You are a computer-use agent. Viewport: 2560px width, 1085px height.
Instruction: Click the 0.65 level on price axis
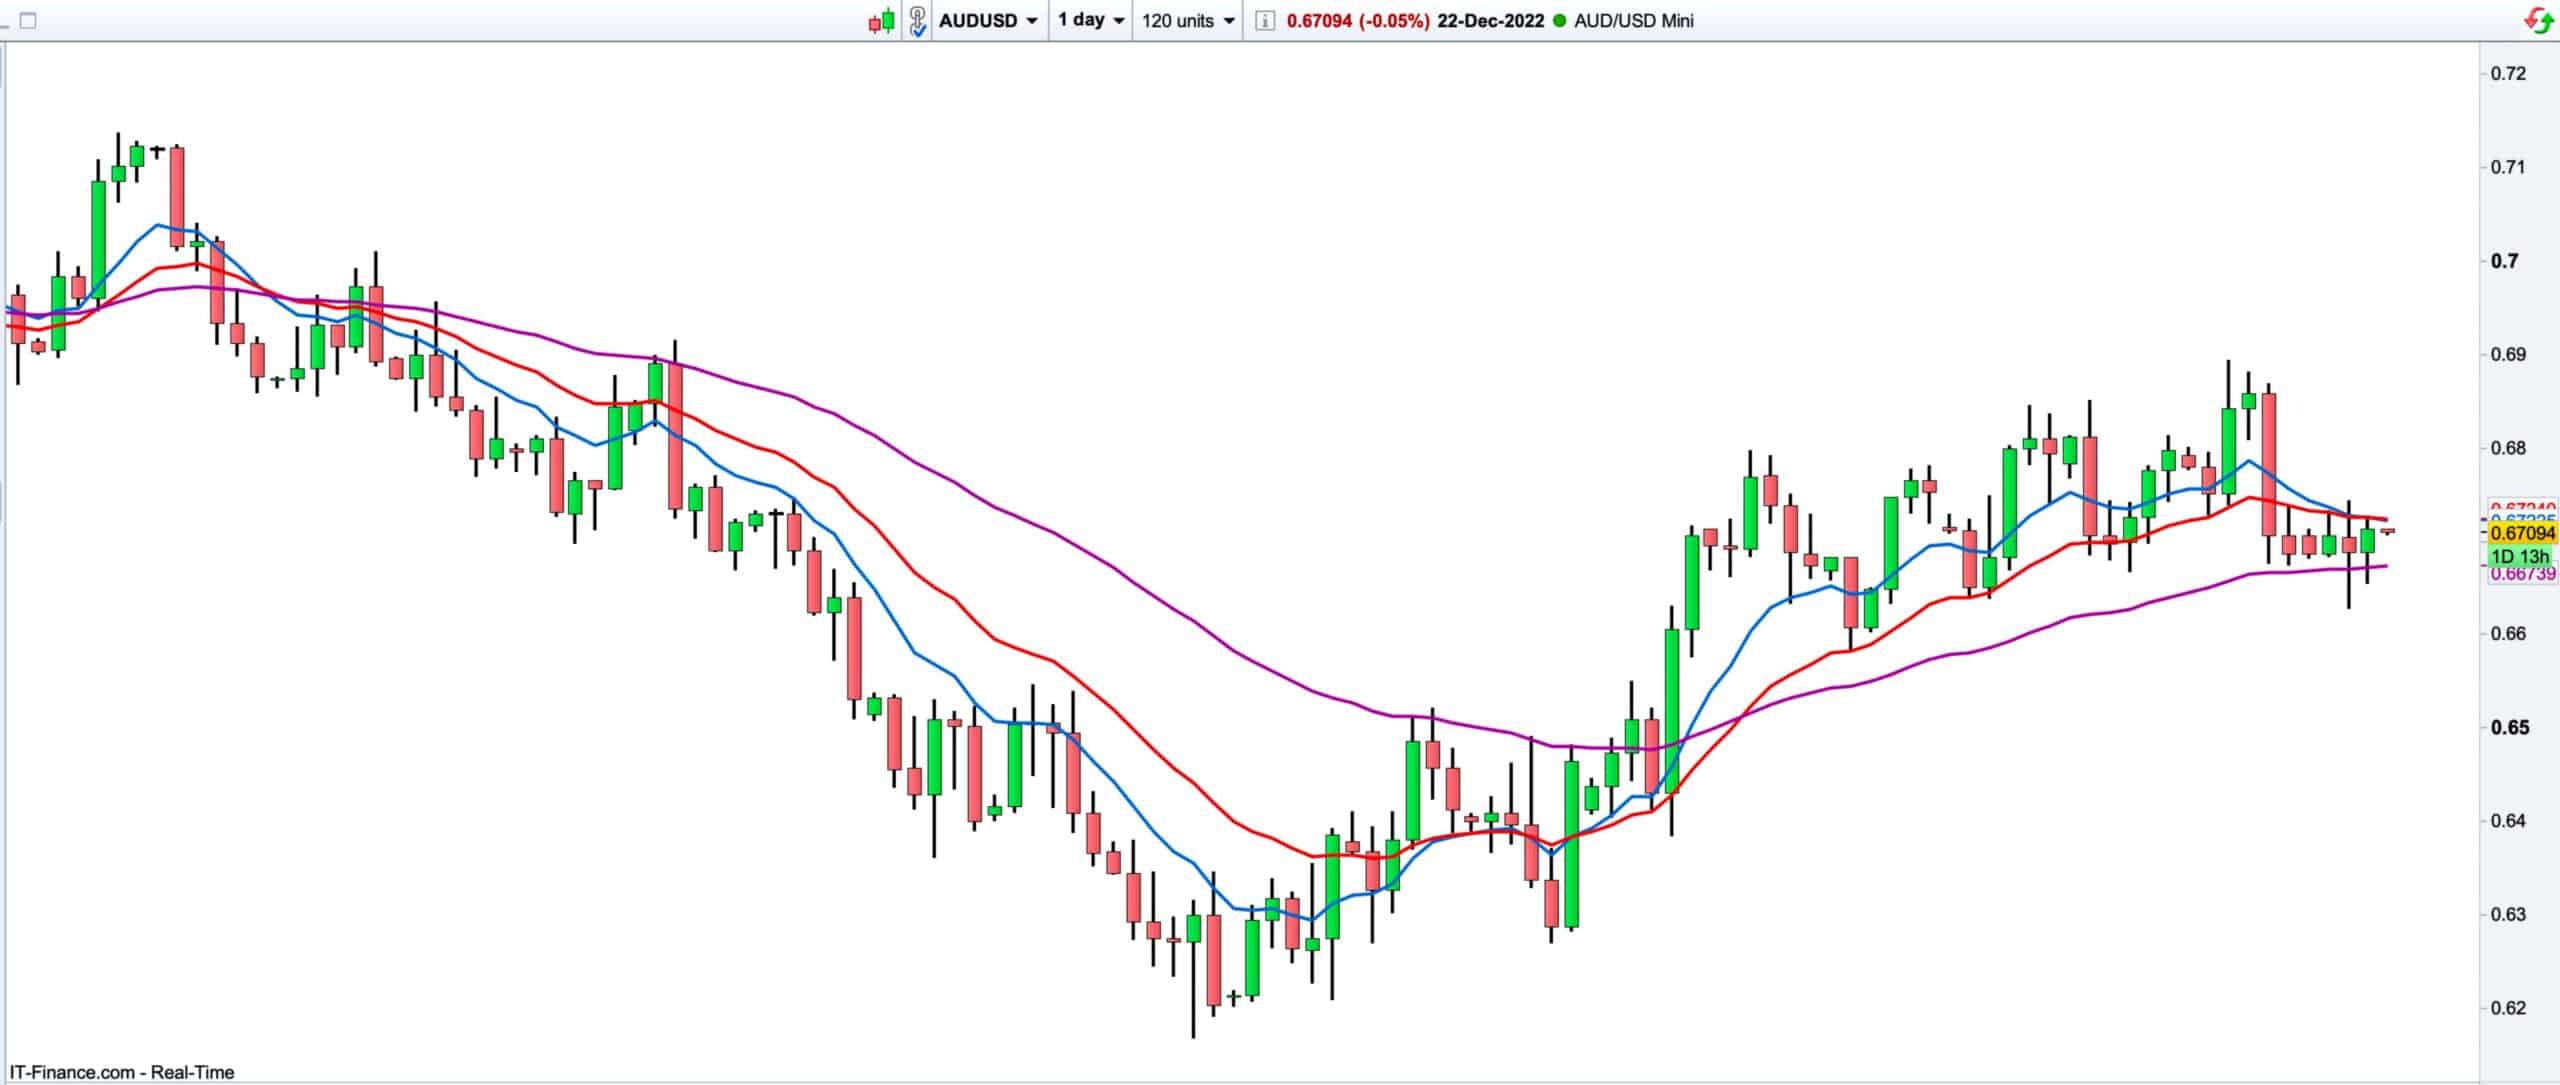coord(2508,727)
